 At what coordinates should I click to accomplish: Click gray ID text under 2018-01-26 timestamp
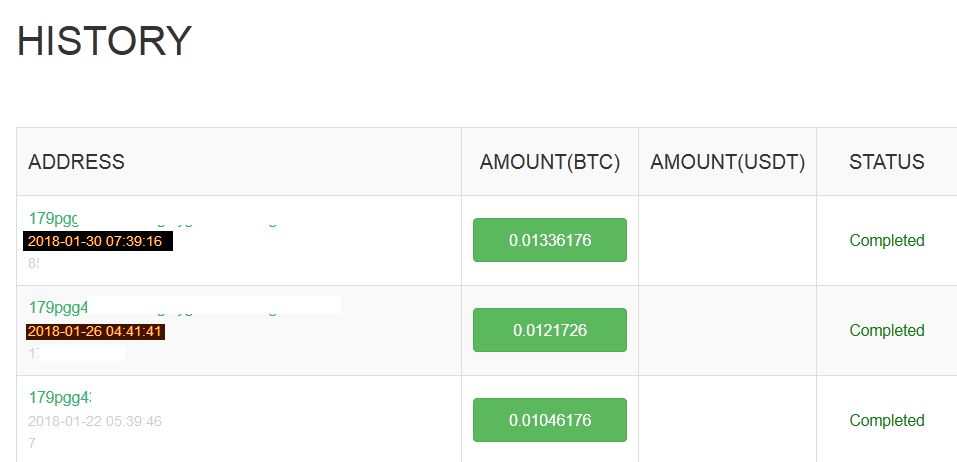tap(34, 353)
